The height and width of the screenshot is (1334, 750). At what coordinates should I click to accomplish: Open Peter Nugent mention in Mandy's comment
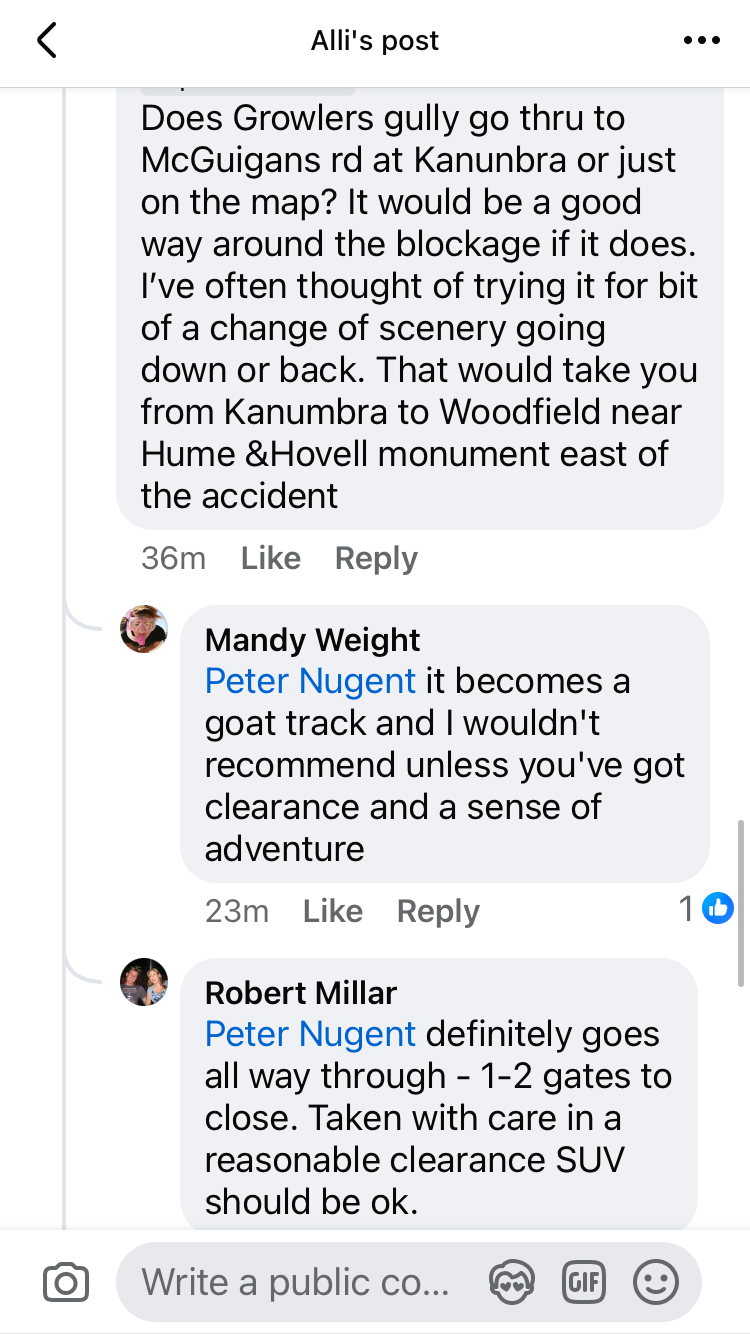[x=310, y=681]
